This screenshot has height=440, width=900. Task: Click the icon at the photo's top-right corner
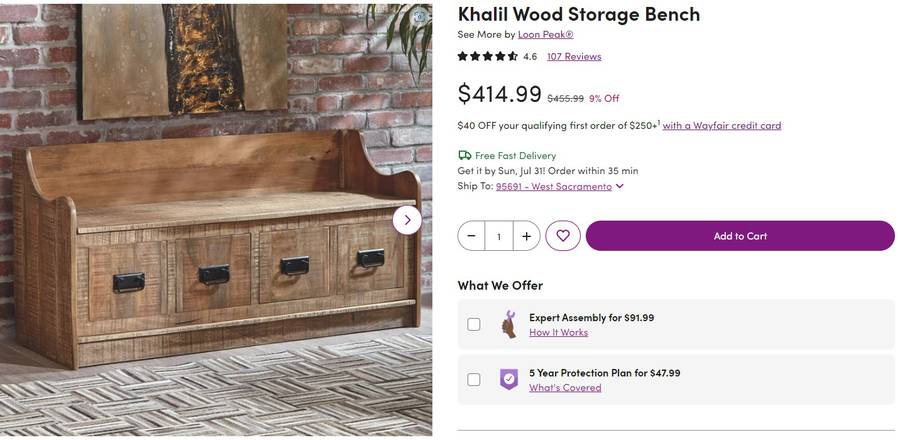point(420,17)
